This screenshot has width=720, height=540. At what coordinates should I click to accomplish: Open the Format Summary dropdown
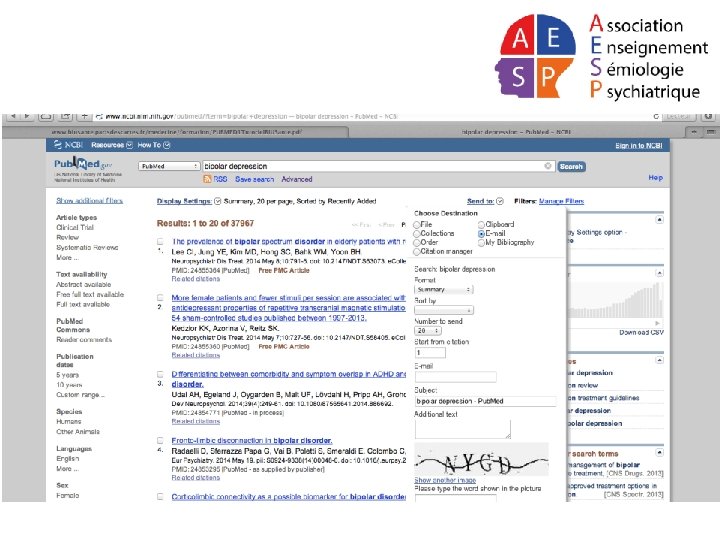click(x=444, y=289)
